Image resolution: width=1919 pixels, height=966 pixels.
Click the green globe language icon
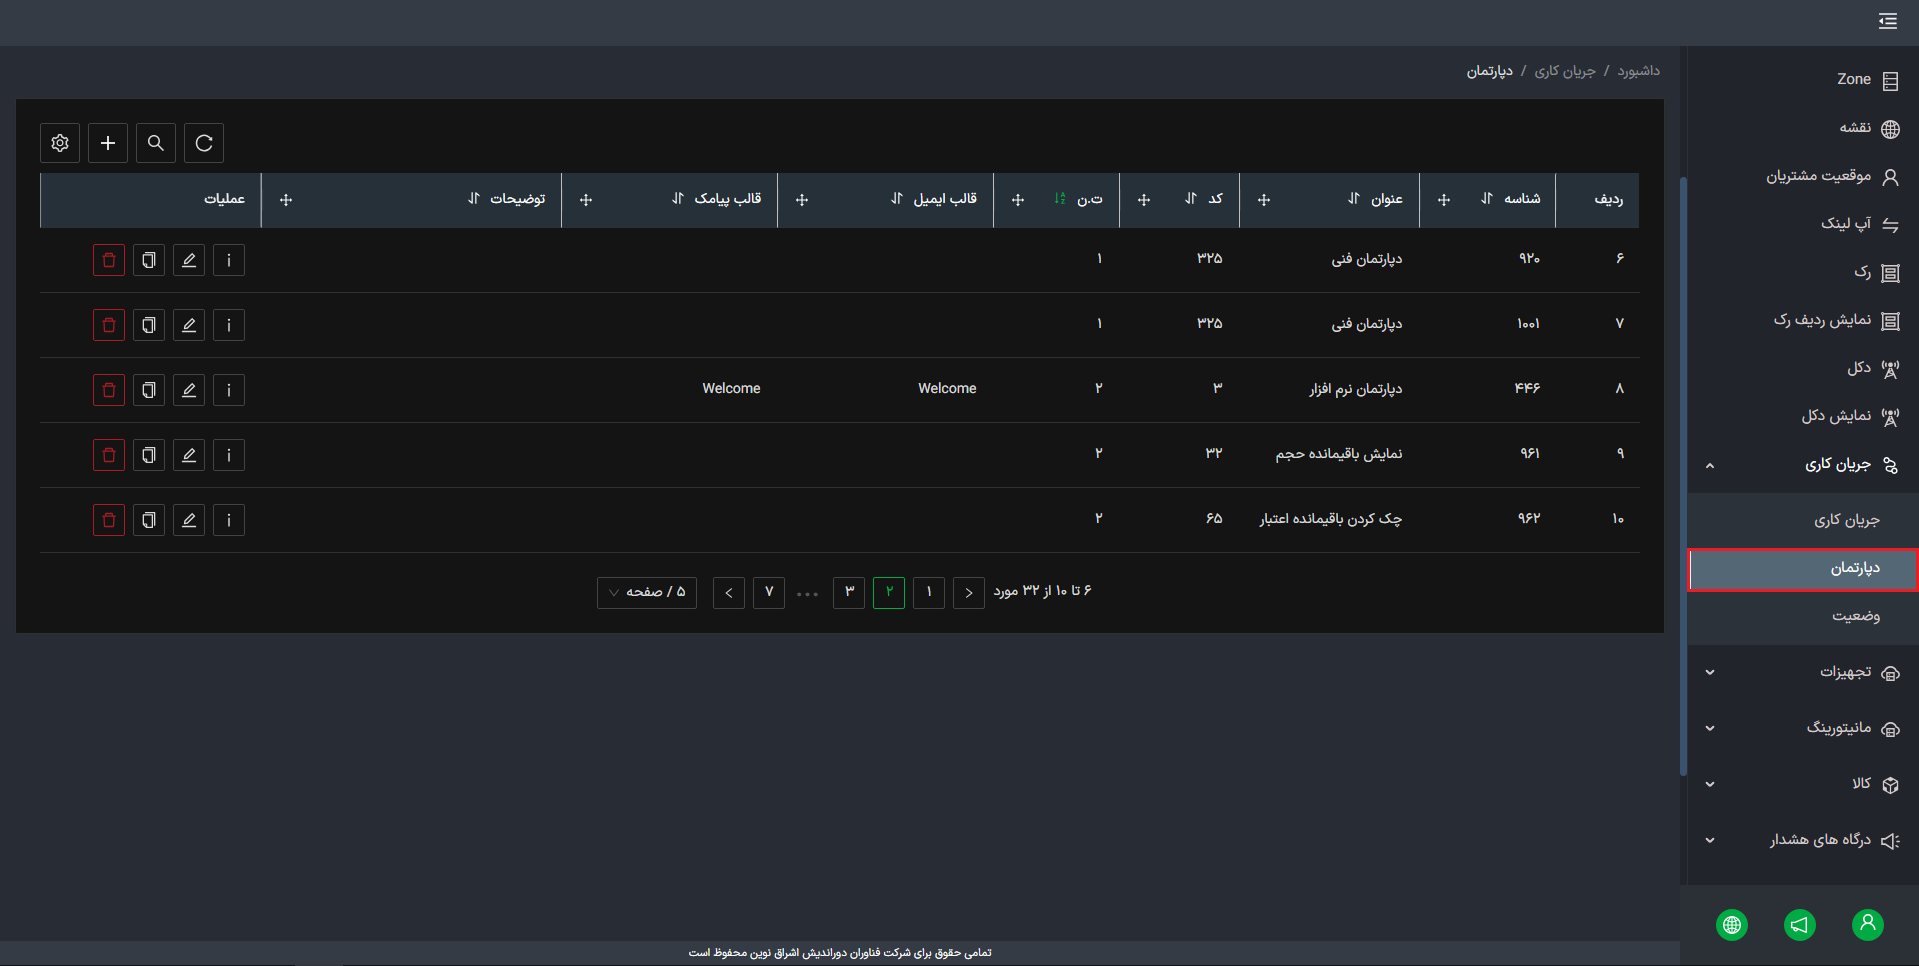pos(1732,925)
